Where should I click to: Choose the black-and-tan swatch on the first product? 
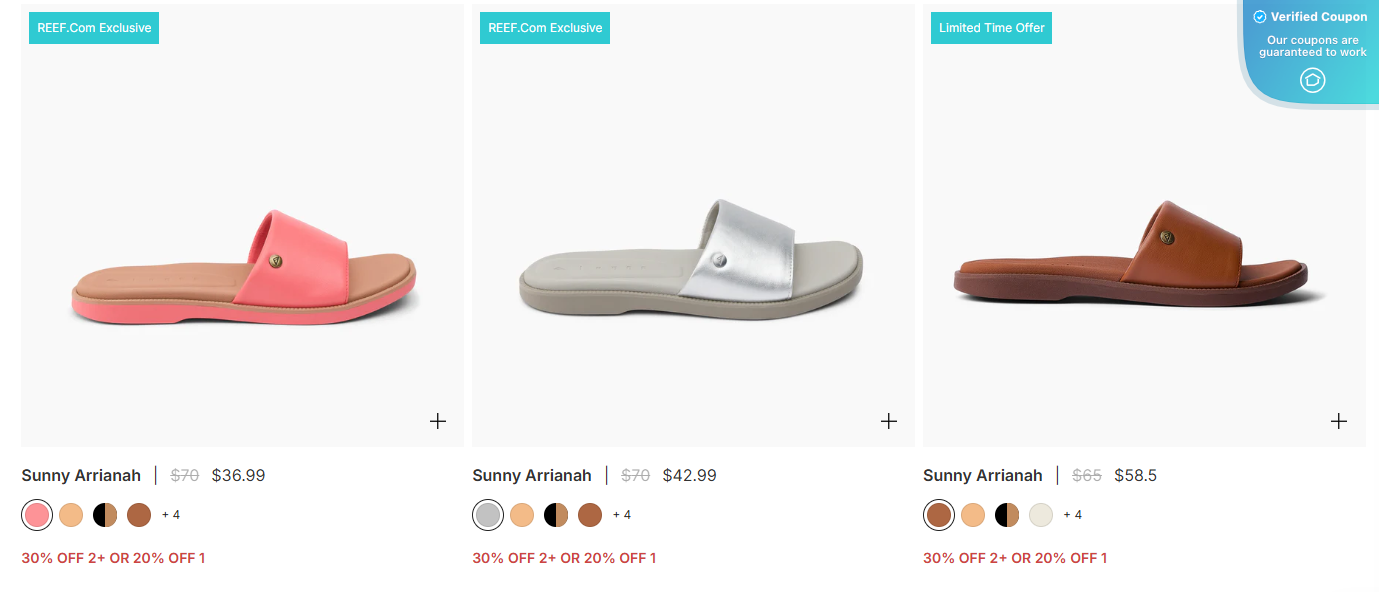104,514
